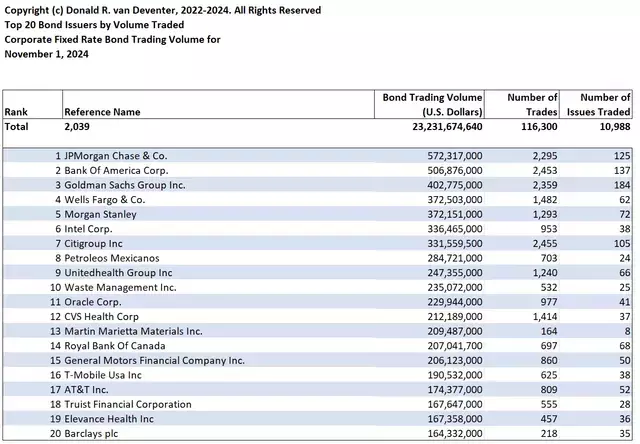This screenshot has height=444, width=640.
Task: Click the 'Morgan Stanley' reference name
Action: (100, 215)
